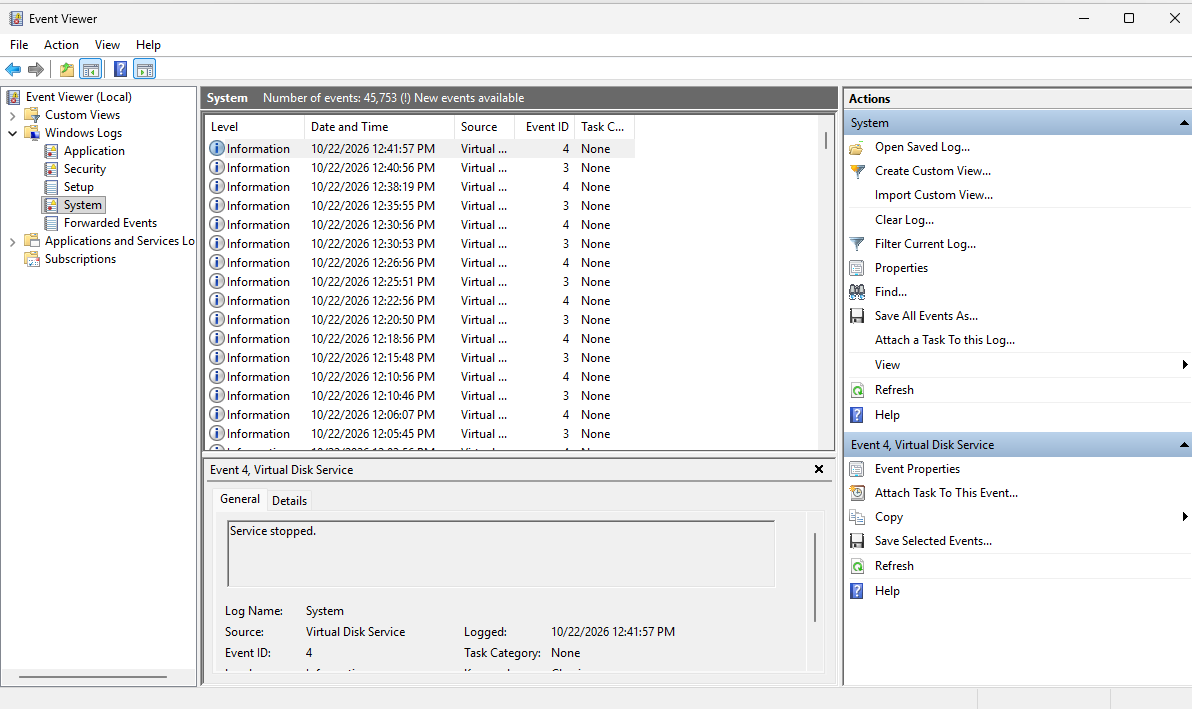Click Clear Log... in Actions pane
Viewport: 1192px width, 709px height.
pyautogui.click(x=904, y=220)
